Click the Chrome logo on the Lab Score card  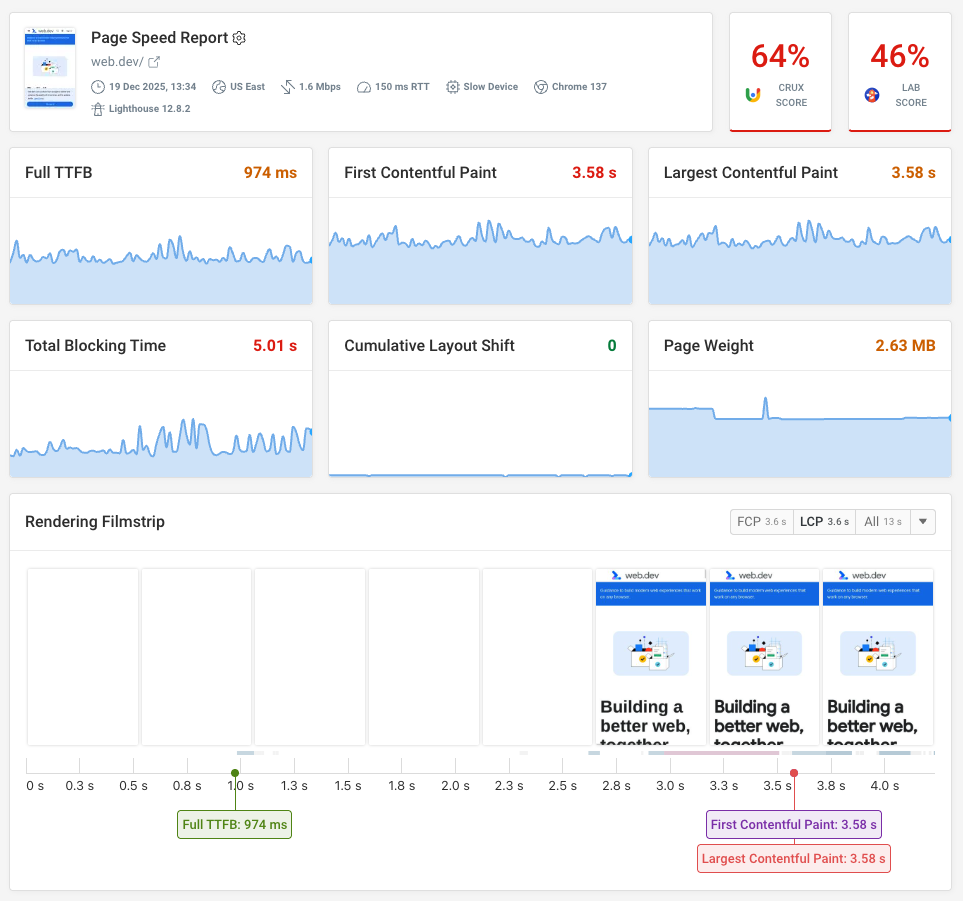[872, 95]
